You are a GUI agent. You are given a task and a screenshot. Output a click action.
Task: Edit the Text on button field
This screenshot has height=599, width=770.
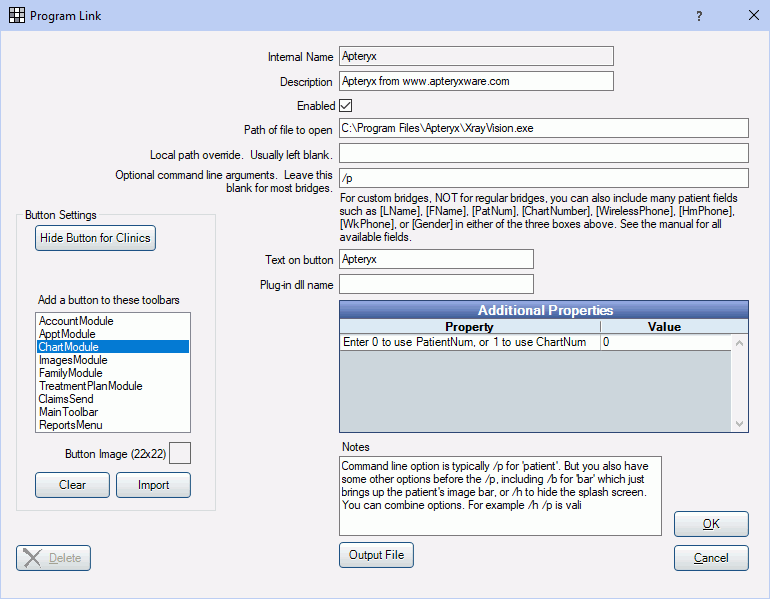point(436,259)
